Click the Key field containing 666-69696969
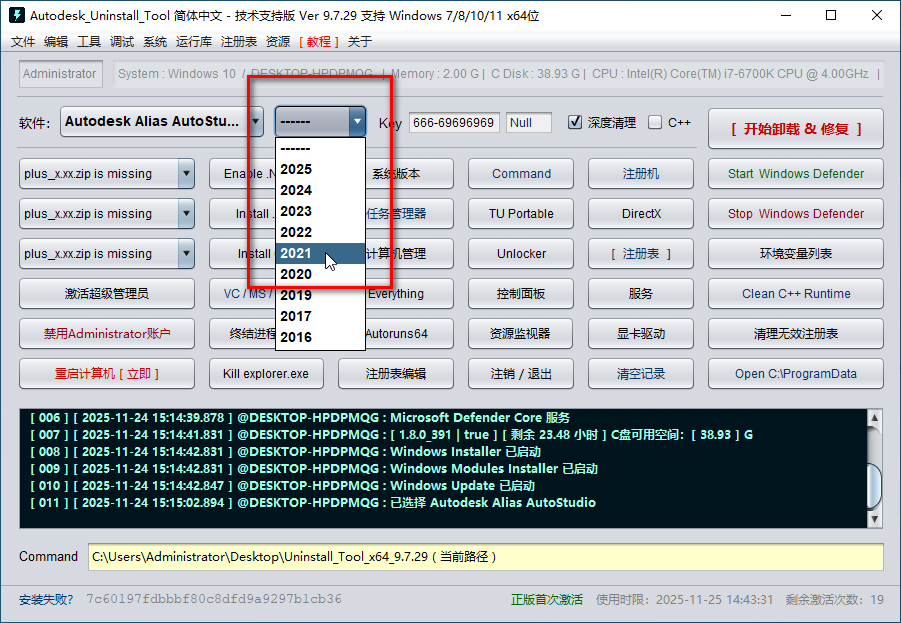The image size is (901, 623). point(454,122)
